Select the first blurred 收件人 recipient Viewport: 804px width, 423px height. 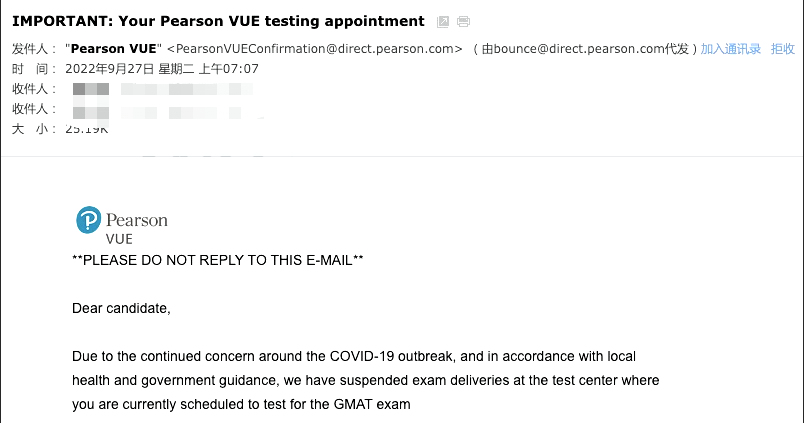(x=160, y=90)
